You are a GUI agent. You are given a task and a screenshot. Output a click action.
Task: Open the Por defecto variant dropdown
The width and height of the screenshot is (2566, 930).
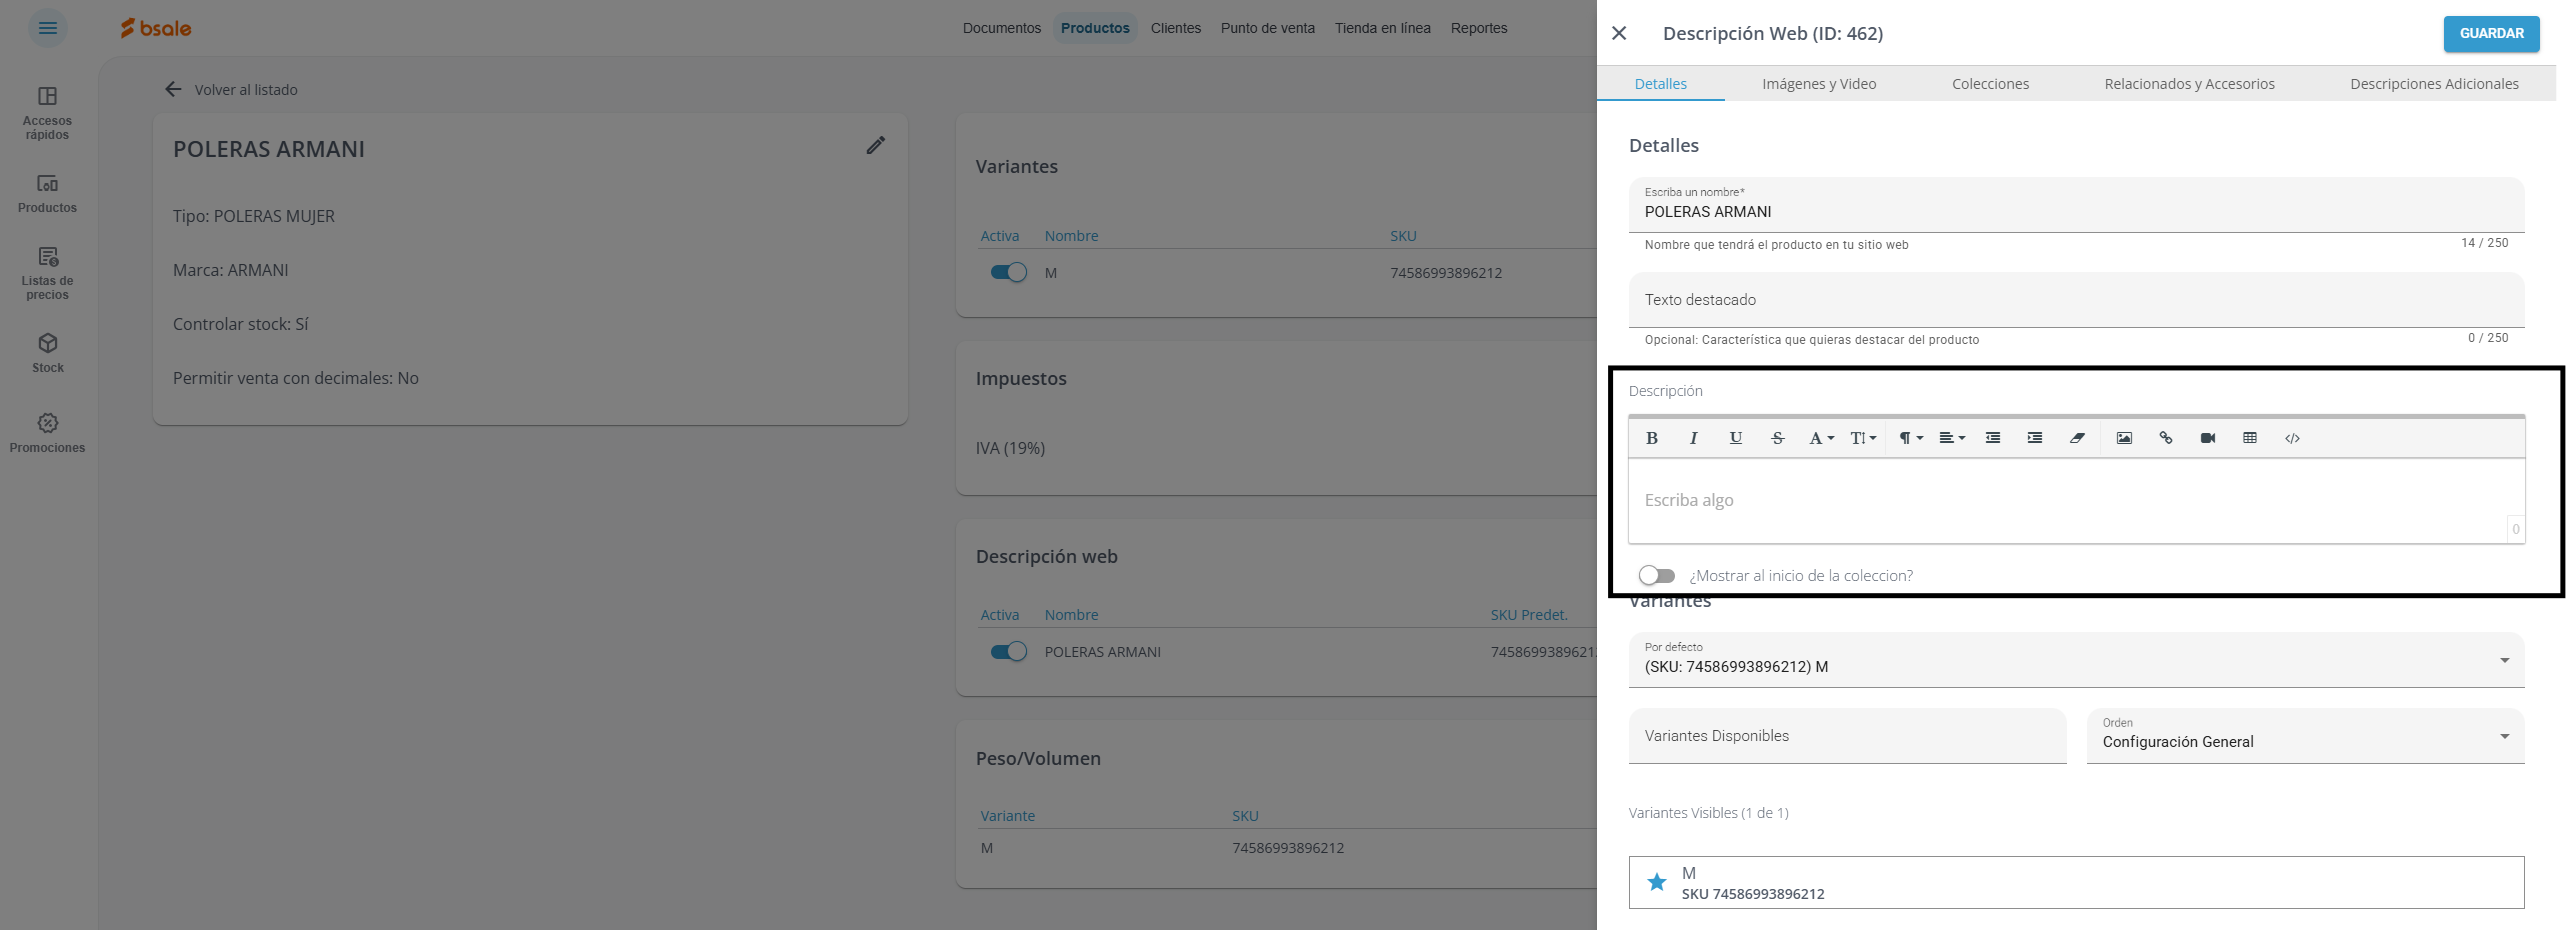pyautogui.click(x=2076, y=660)
